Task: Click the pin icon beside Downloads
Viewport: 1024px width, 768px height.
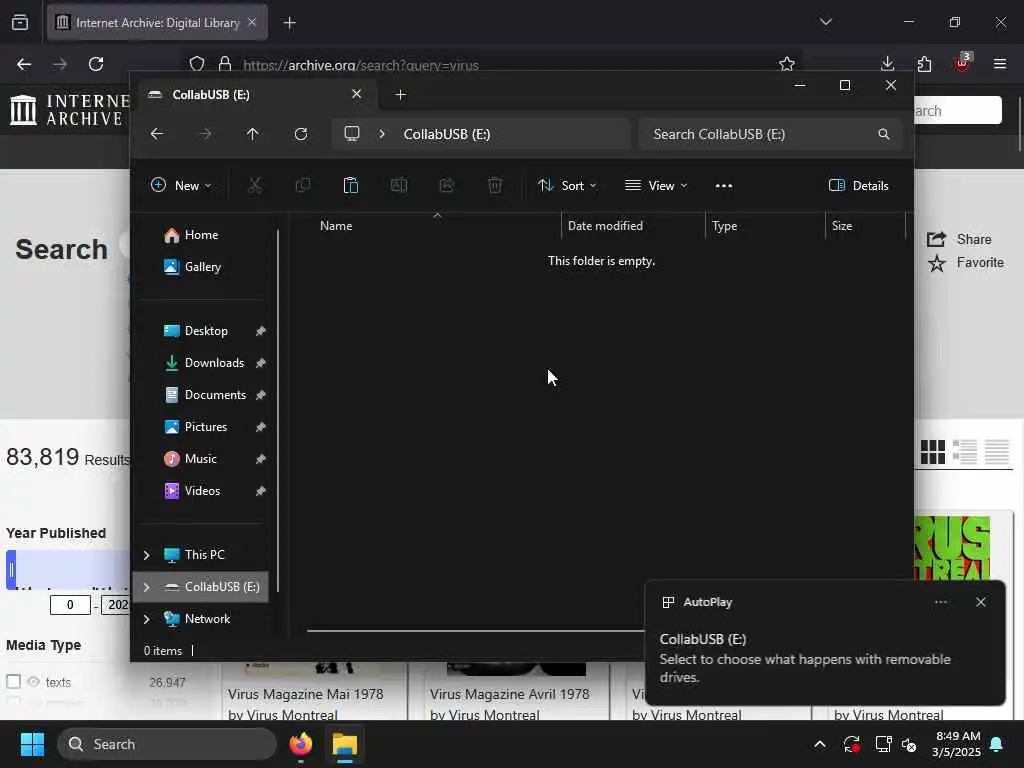Action: (261, 363)
